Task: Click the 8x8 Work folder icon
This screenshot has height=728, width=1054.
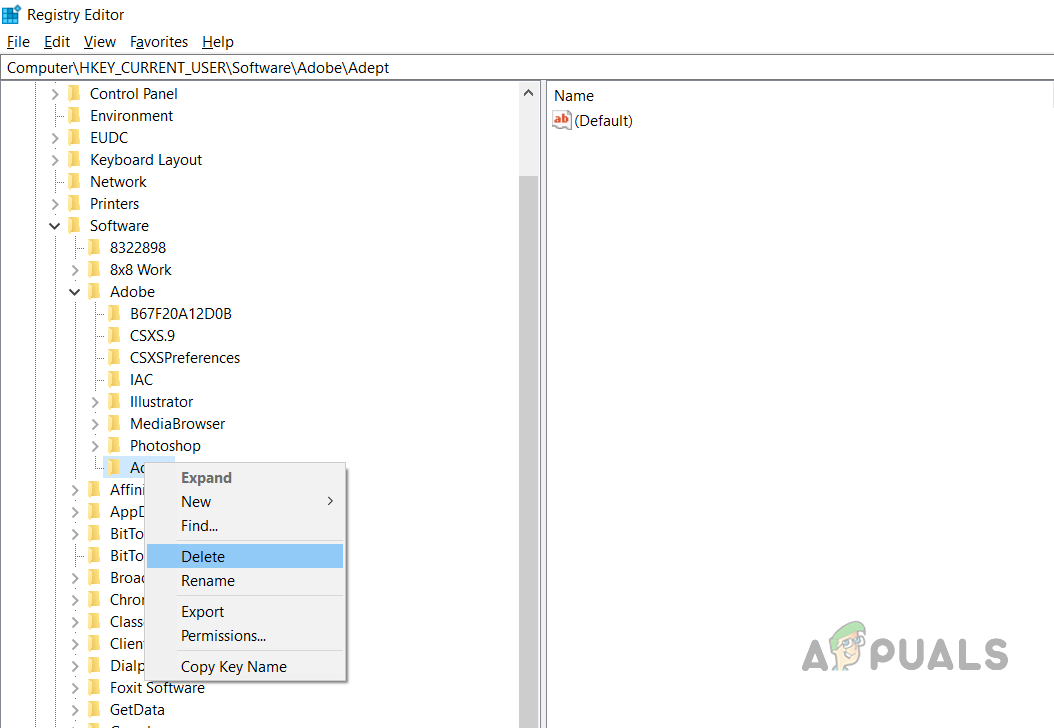Action: point(95,270)
